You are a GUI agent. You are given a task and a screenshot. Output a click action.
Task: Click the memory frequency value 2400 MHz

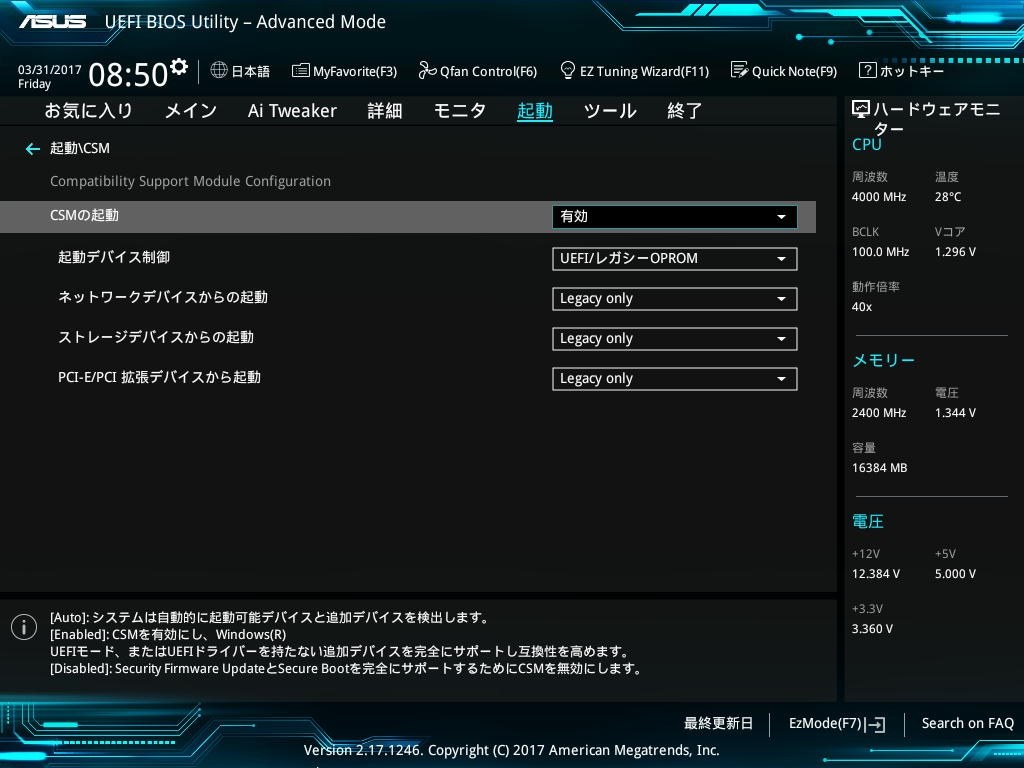point(878,413)
